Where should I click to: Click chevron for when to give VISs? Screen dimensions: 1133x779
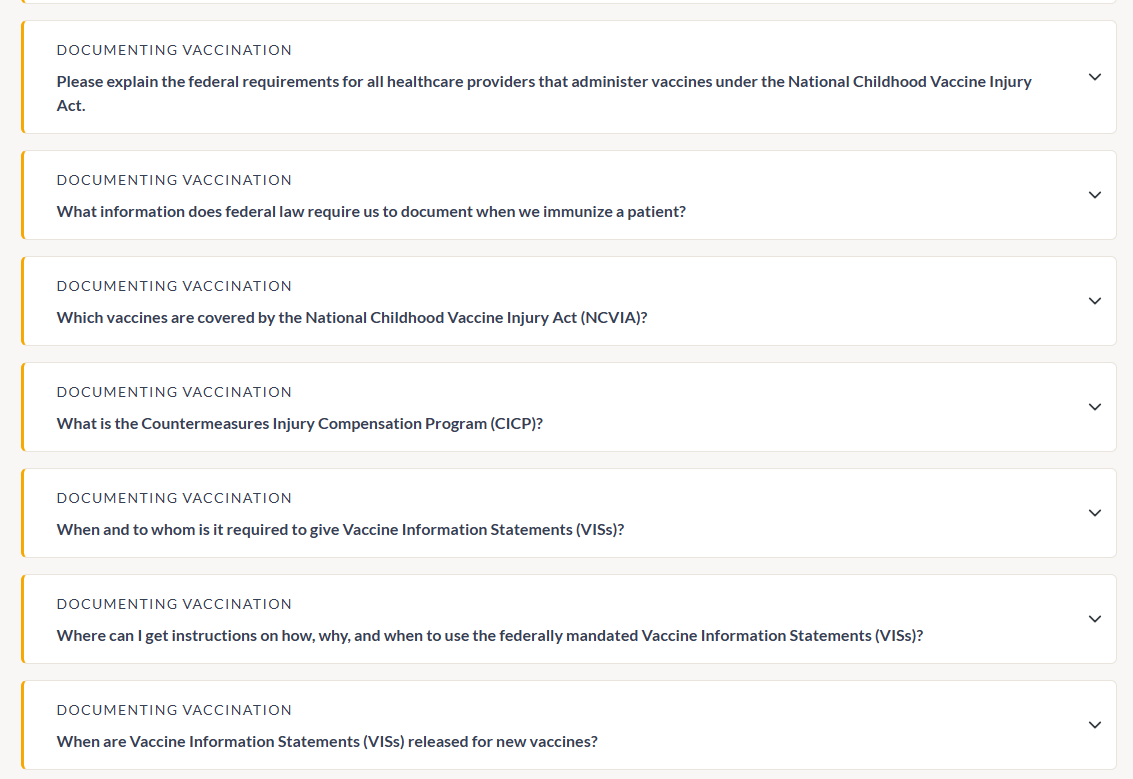pos(1095,513)
